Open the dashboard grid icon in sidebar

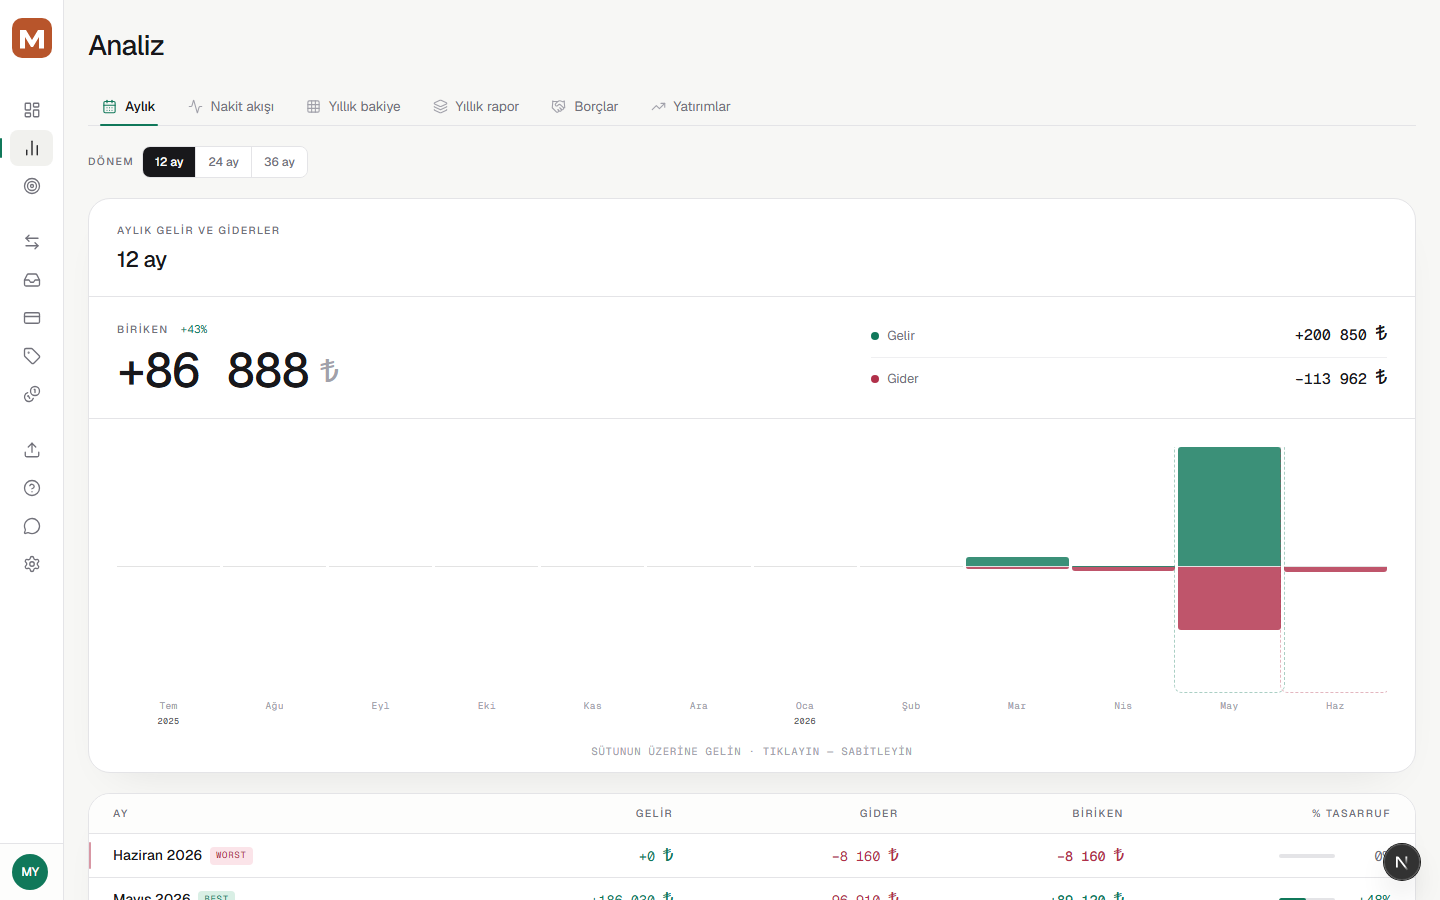pos(32,110)
